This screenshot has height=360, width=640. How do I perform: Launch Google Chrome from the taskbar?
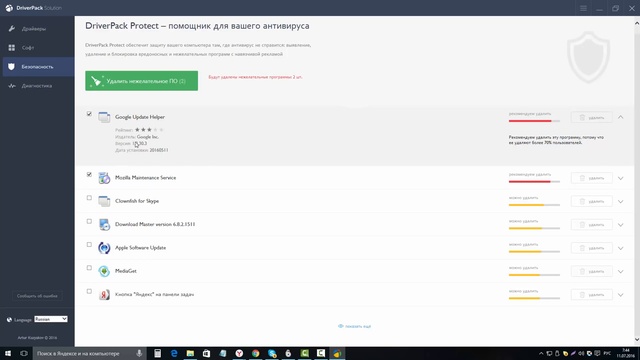(256, 353)
